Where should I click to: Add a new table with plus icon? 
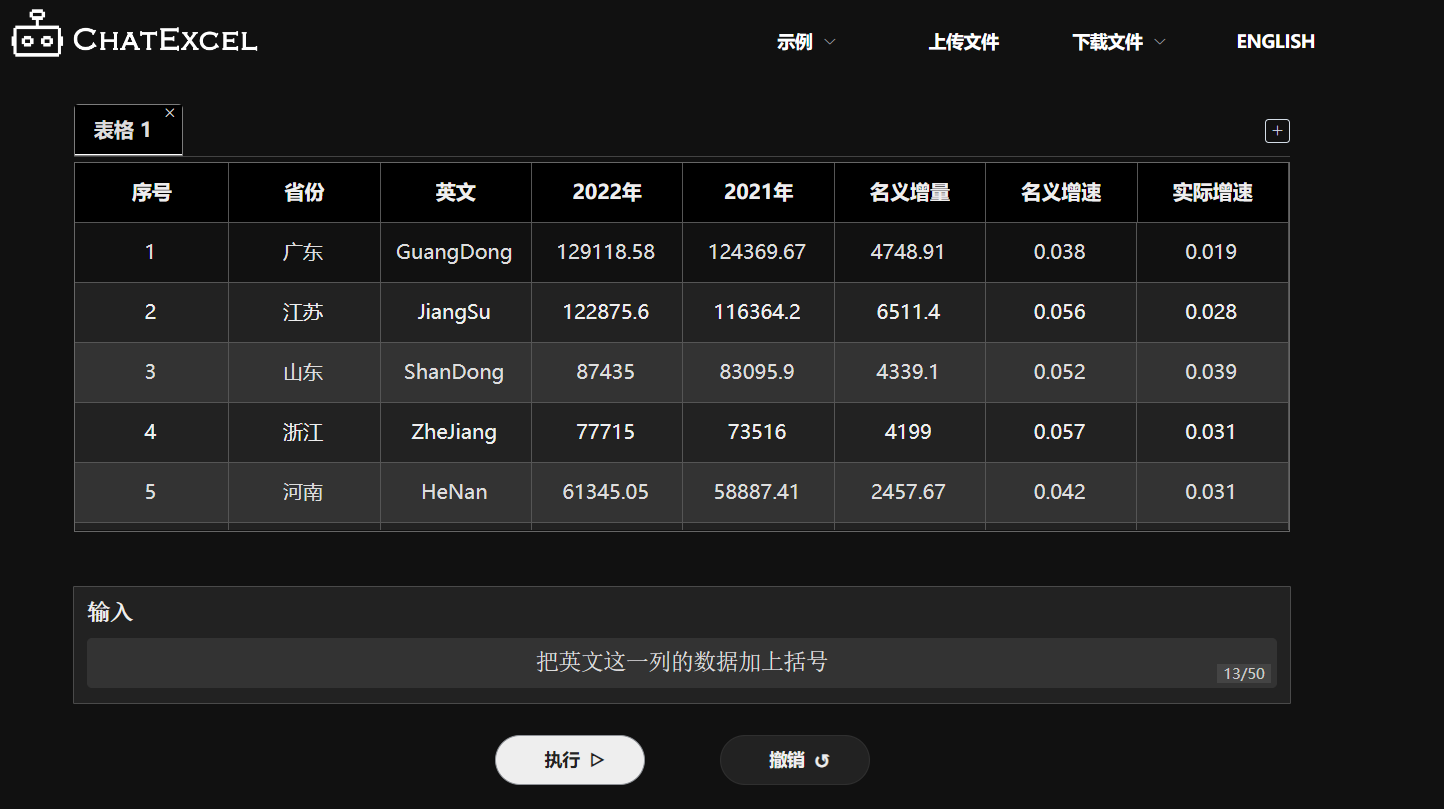1277,131
